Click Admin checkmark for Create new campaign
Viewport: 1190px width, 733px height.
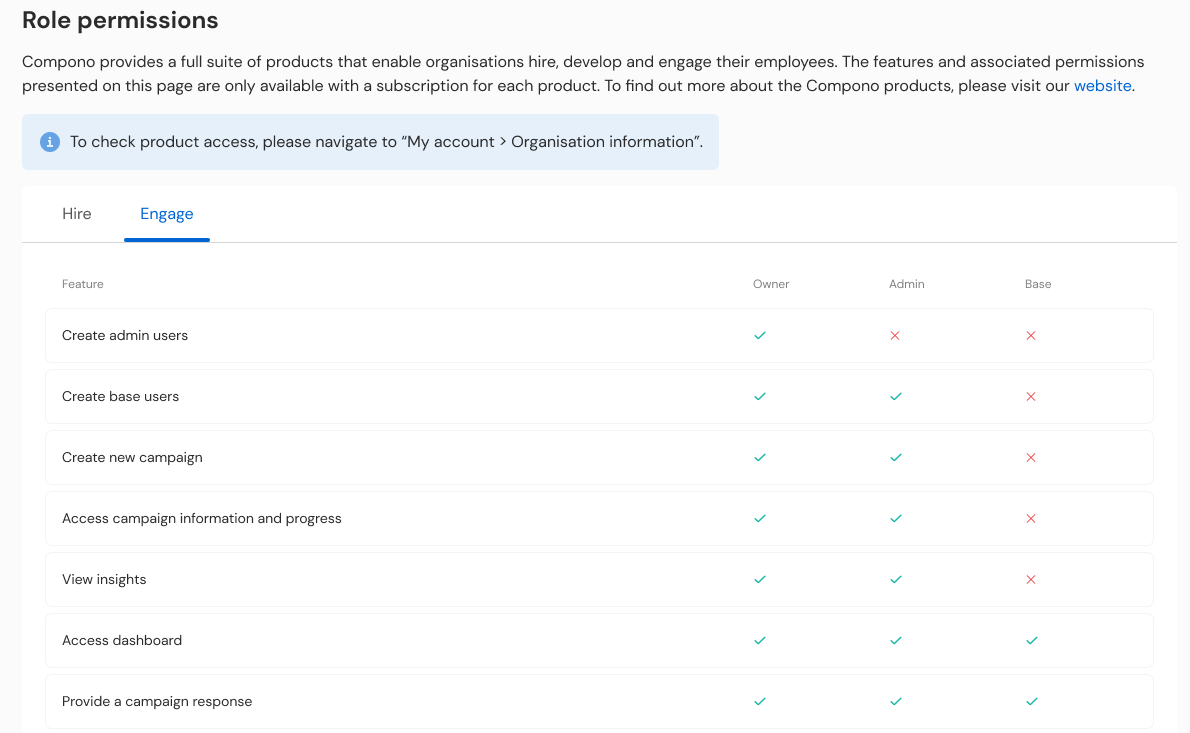point(896,458)
